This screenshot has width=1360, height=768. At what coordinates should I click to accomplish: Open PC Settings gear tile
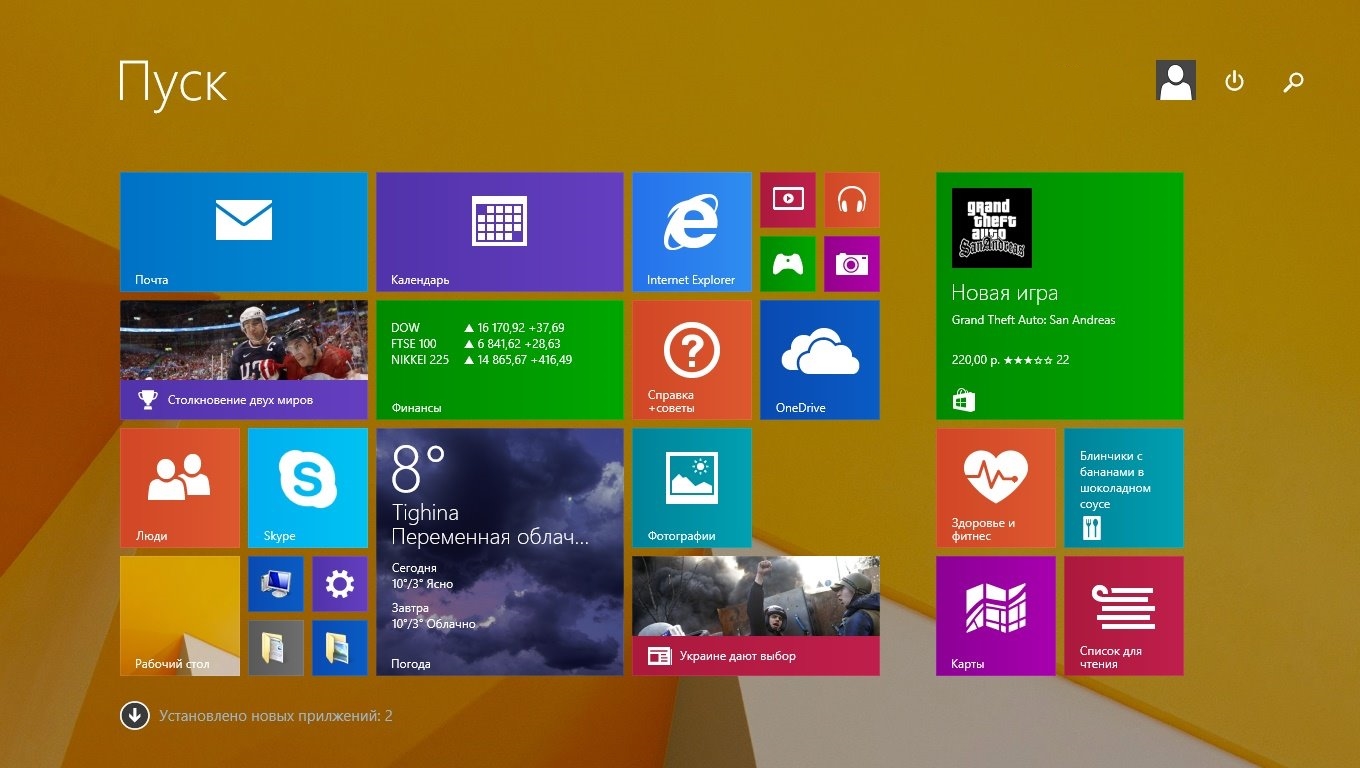coord(340,584)
